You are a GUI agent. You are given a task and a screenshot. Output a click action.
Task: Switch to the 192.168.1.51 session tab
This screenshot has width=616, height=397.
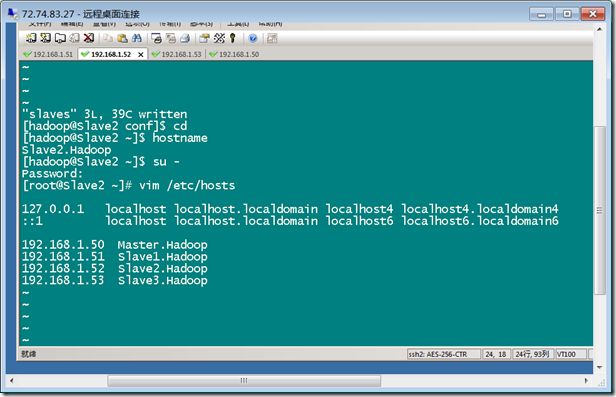48,54
